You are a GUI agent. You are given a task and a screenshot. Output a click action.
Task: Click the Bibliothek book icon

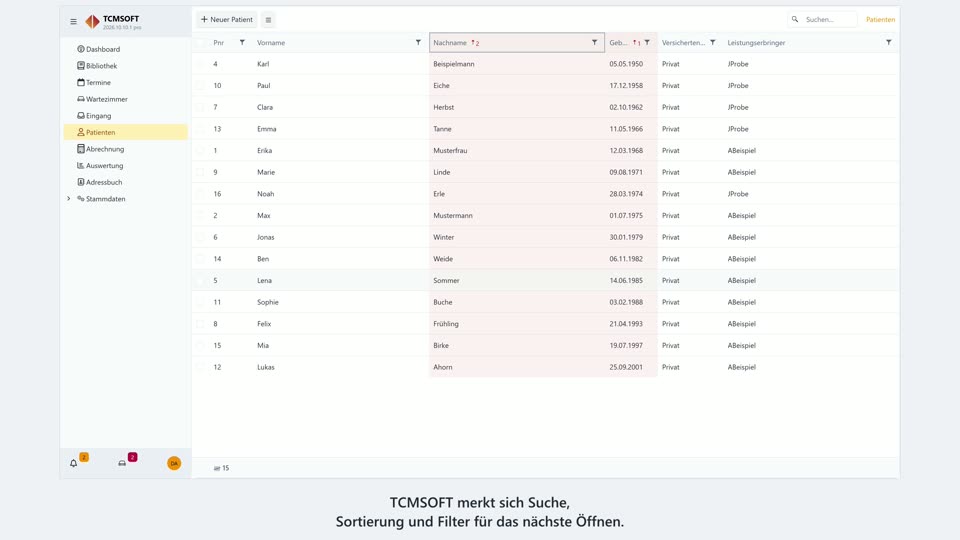(x=81, y=66)
